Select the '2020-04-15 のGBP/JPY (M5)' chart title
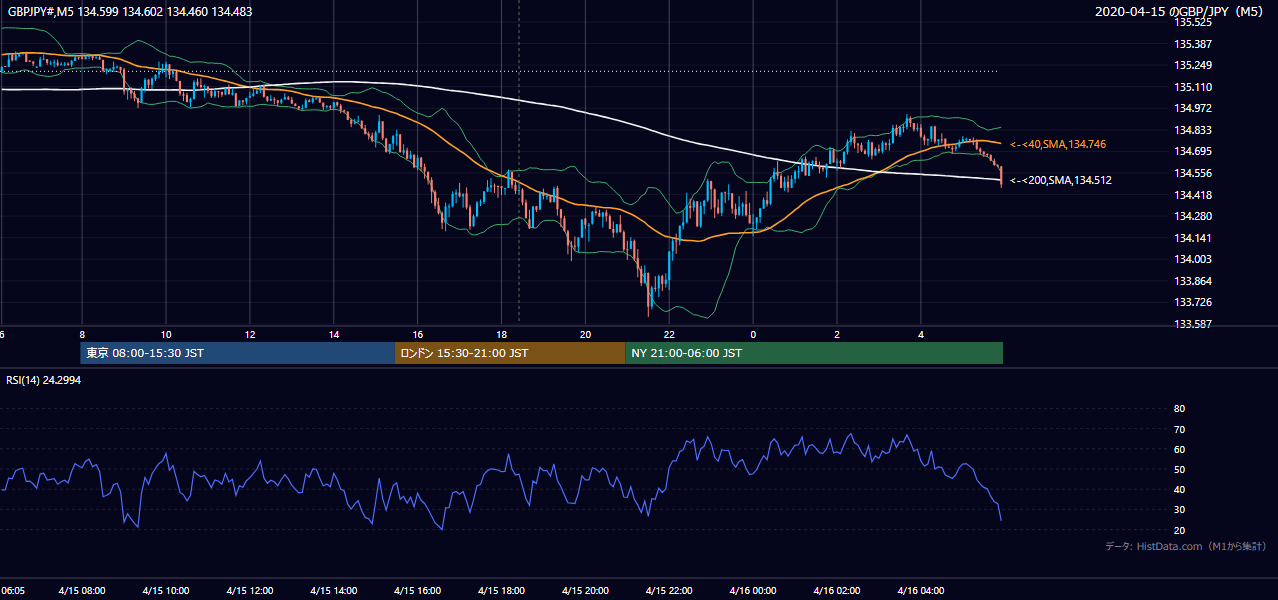1278x600 pixels. [x=1180, y=11]
